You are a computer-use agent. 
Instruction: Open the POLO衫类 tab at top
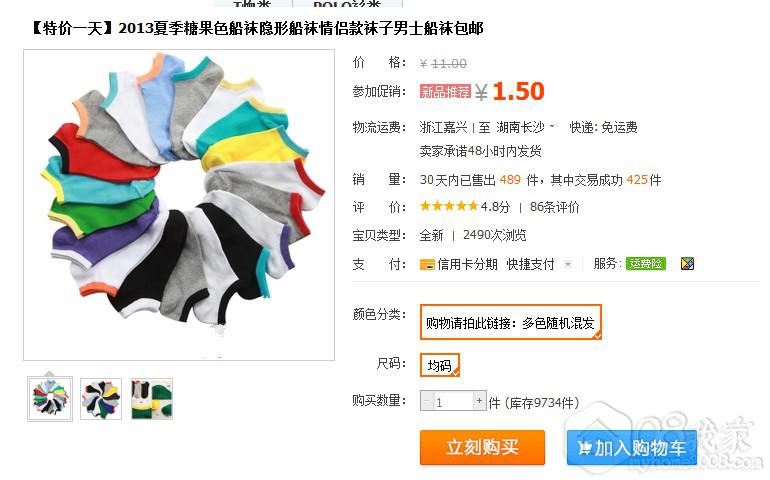[x=347, y=3]
